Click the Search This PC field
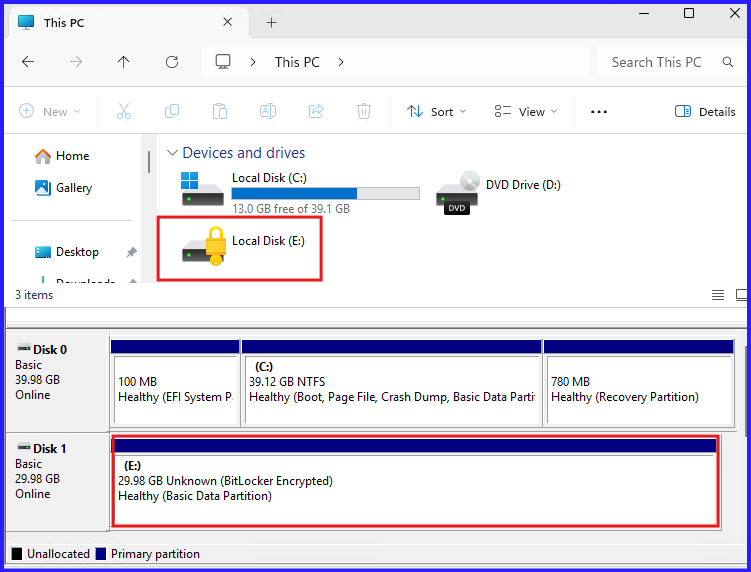The width and height of the screenshot is (751, 572). click(660, 62)
